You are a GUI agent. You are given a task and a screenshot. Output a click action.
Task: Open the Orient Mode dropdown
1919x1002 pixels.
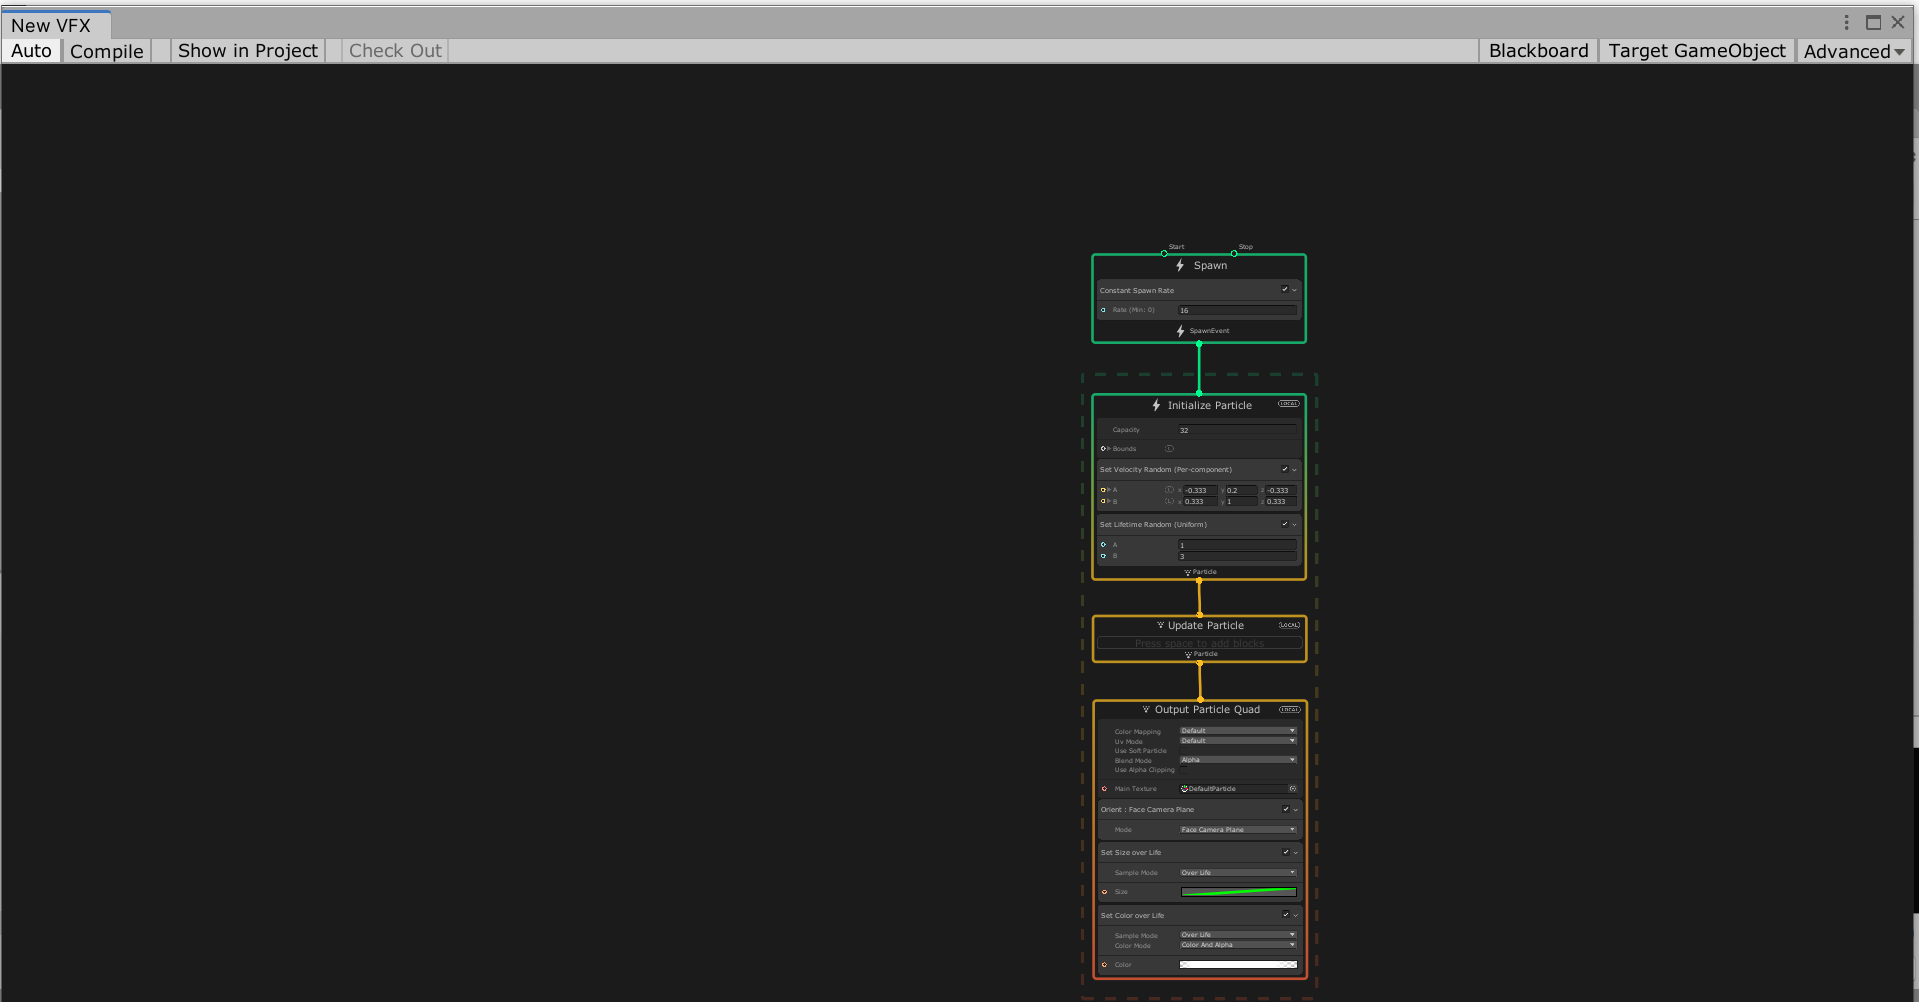point(1238,830)
